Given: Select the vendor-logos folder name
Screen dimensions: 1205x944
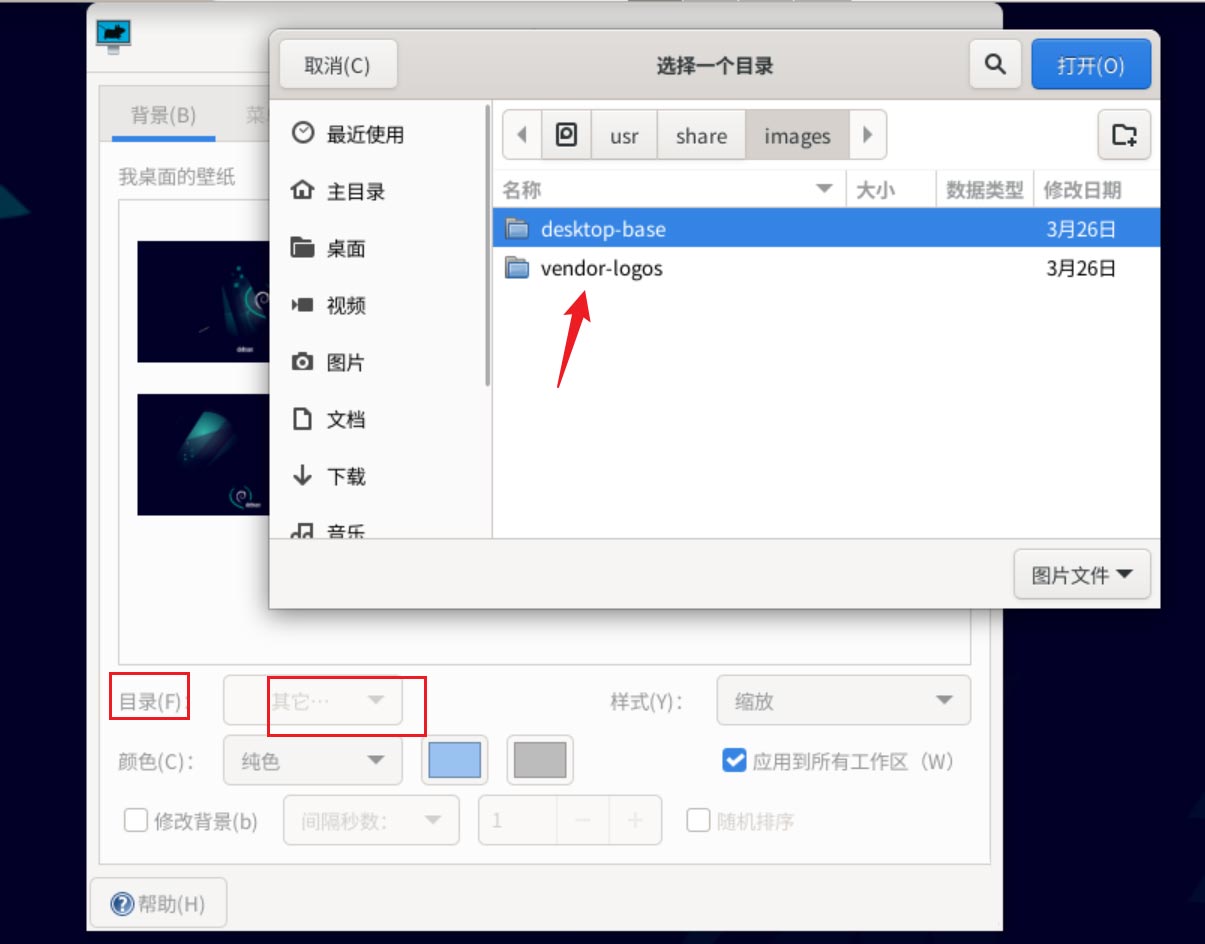Looking at the screenshot, I should click(601, 268).
